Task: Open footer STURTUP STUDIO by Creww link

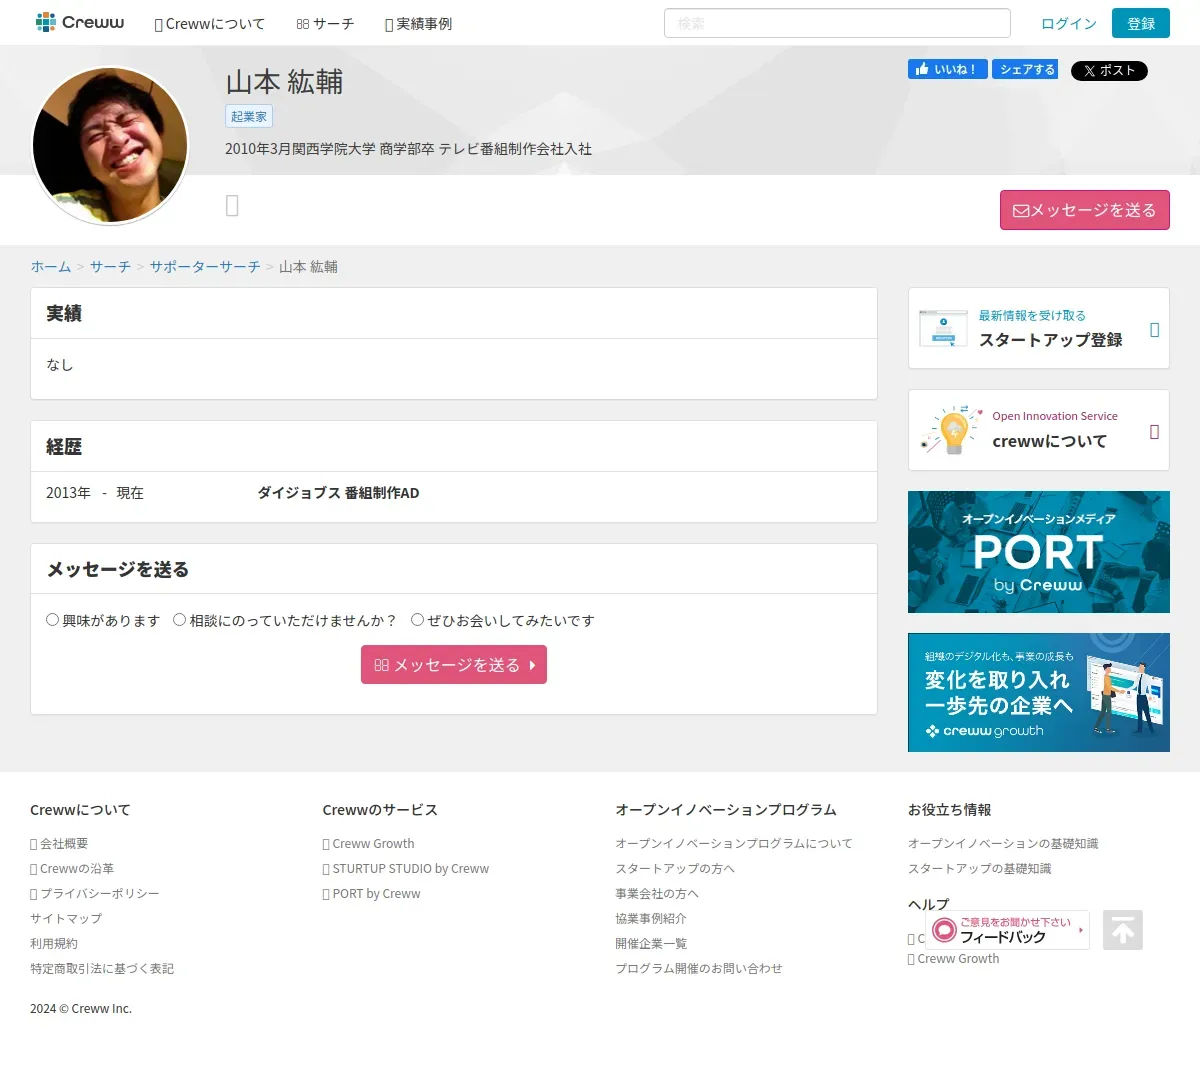Action: pos(406,869)
